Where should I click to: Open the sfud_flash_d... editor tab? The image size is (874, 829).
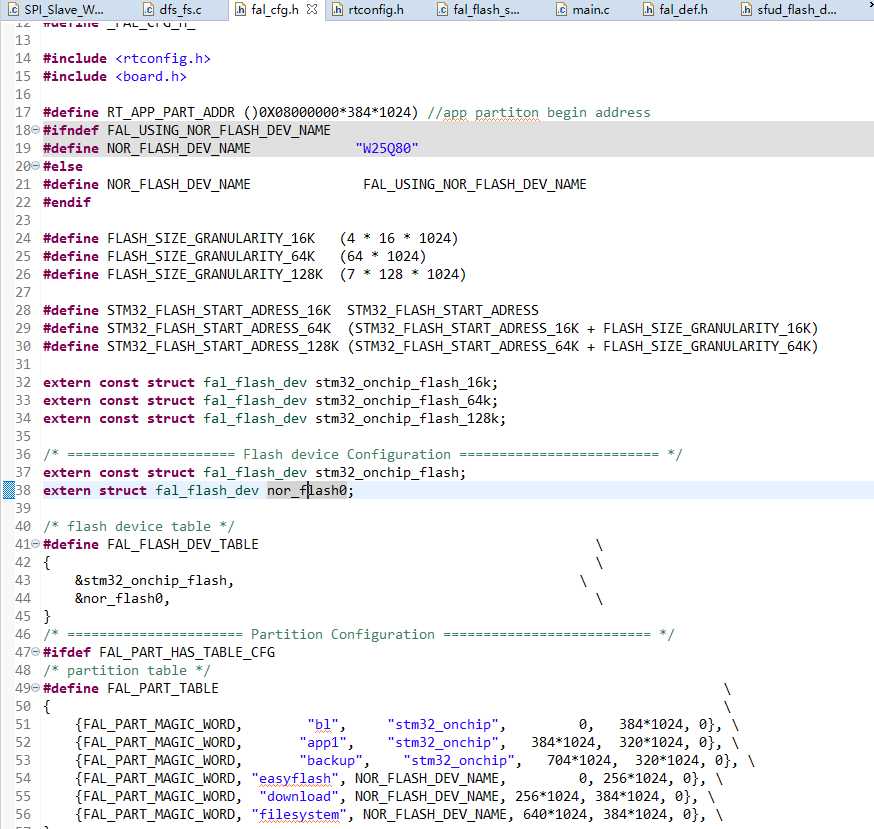click(x=789, y=9)
